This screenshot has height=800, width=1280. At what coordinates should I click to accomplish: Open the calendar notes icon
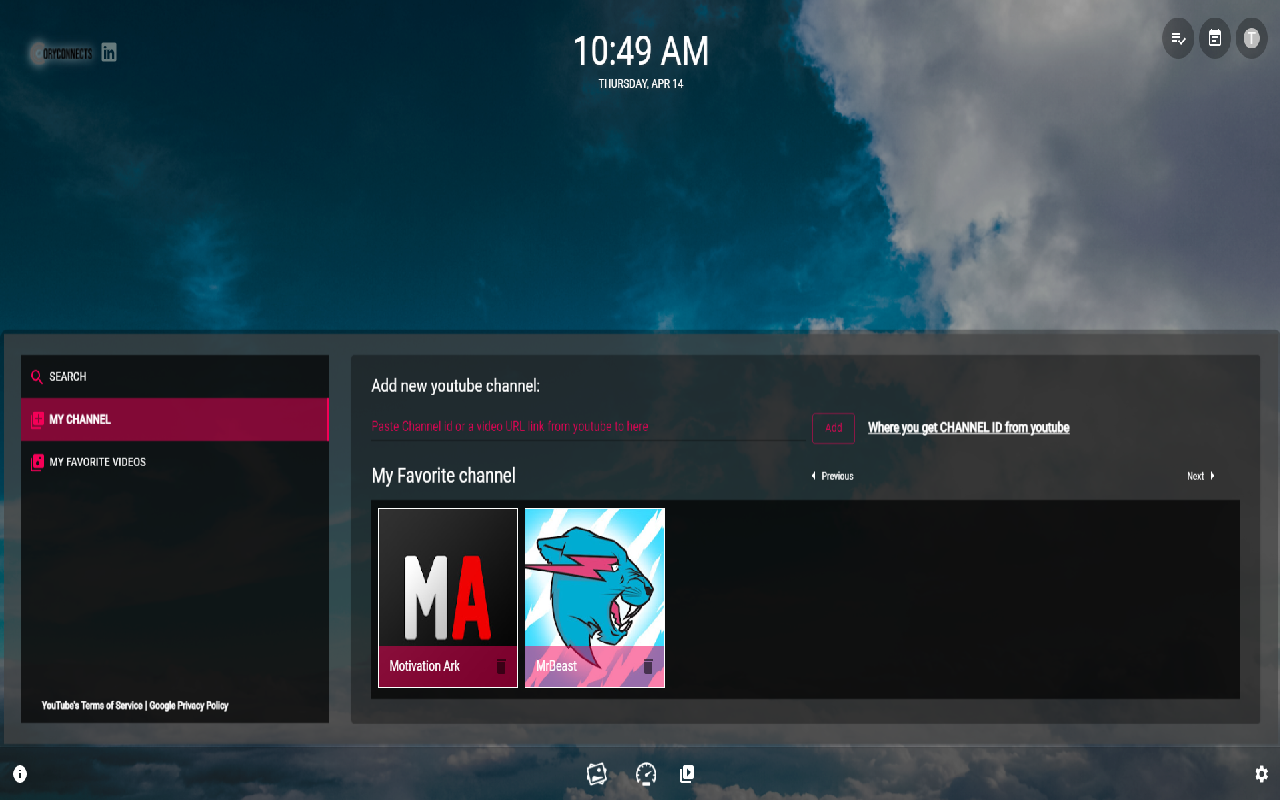click(1215, 39)
